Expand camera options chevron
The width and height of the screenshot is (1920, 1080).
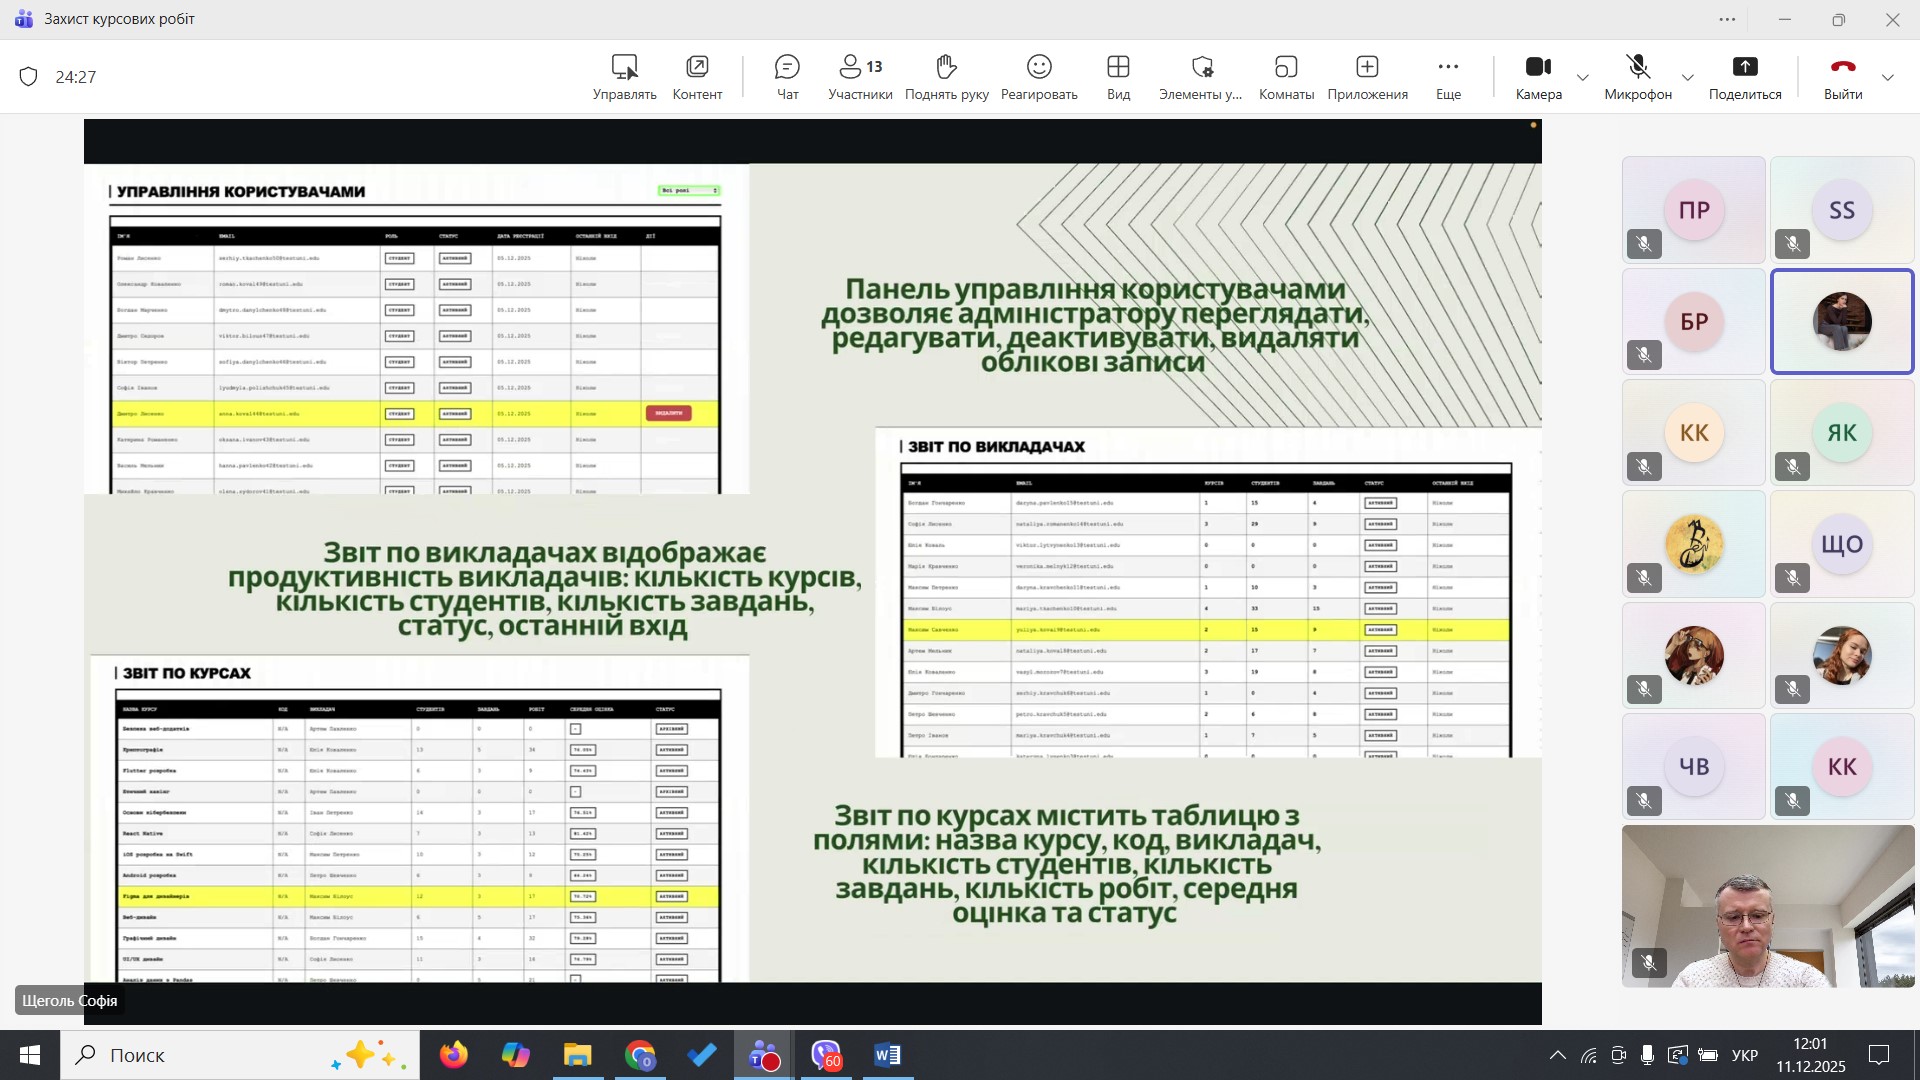tap(1583, 78)
